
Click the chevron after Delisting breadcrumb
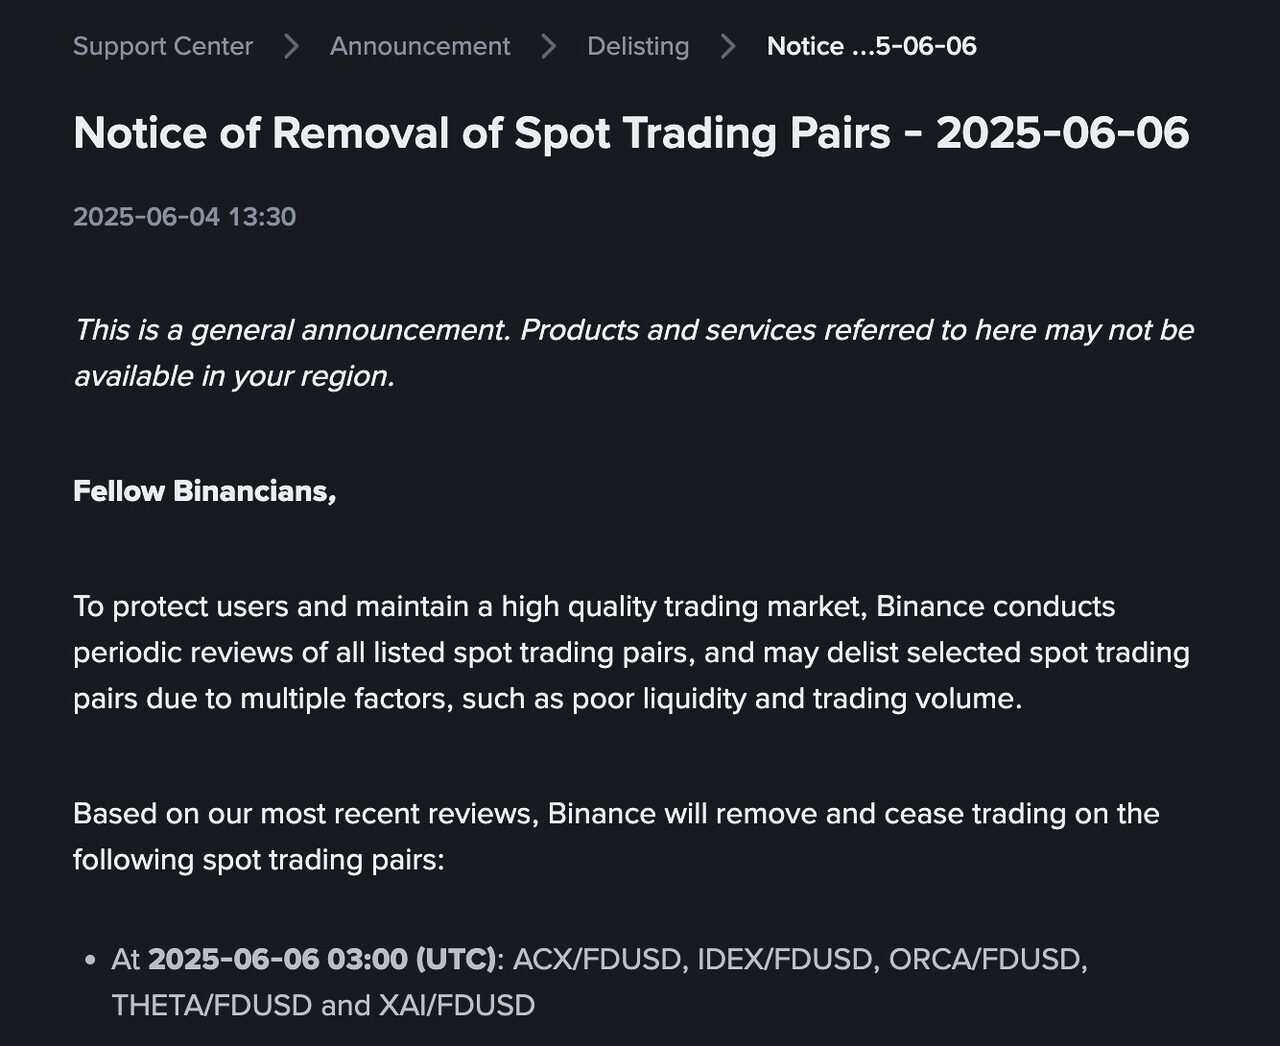728,46
